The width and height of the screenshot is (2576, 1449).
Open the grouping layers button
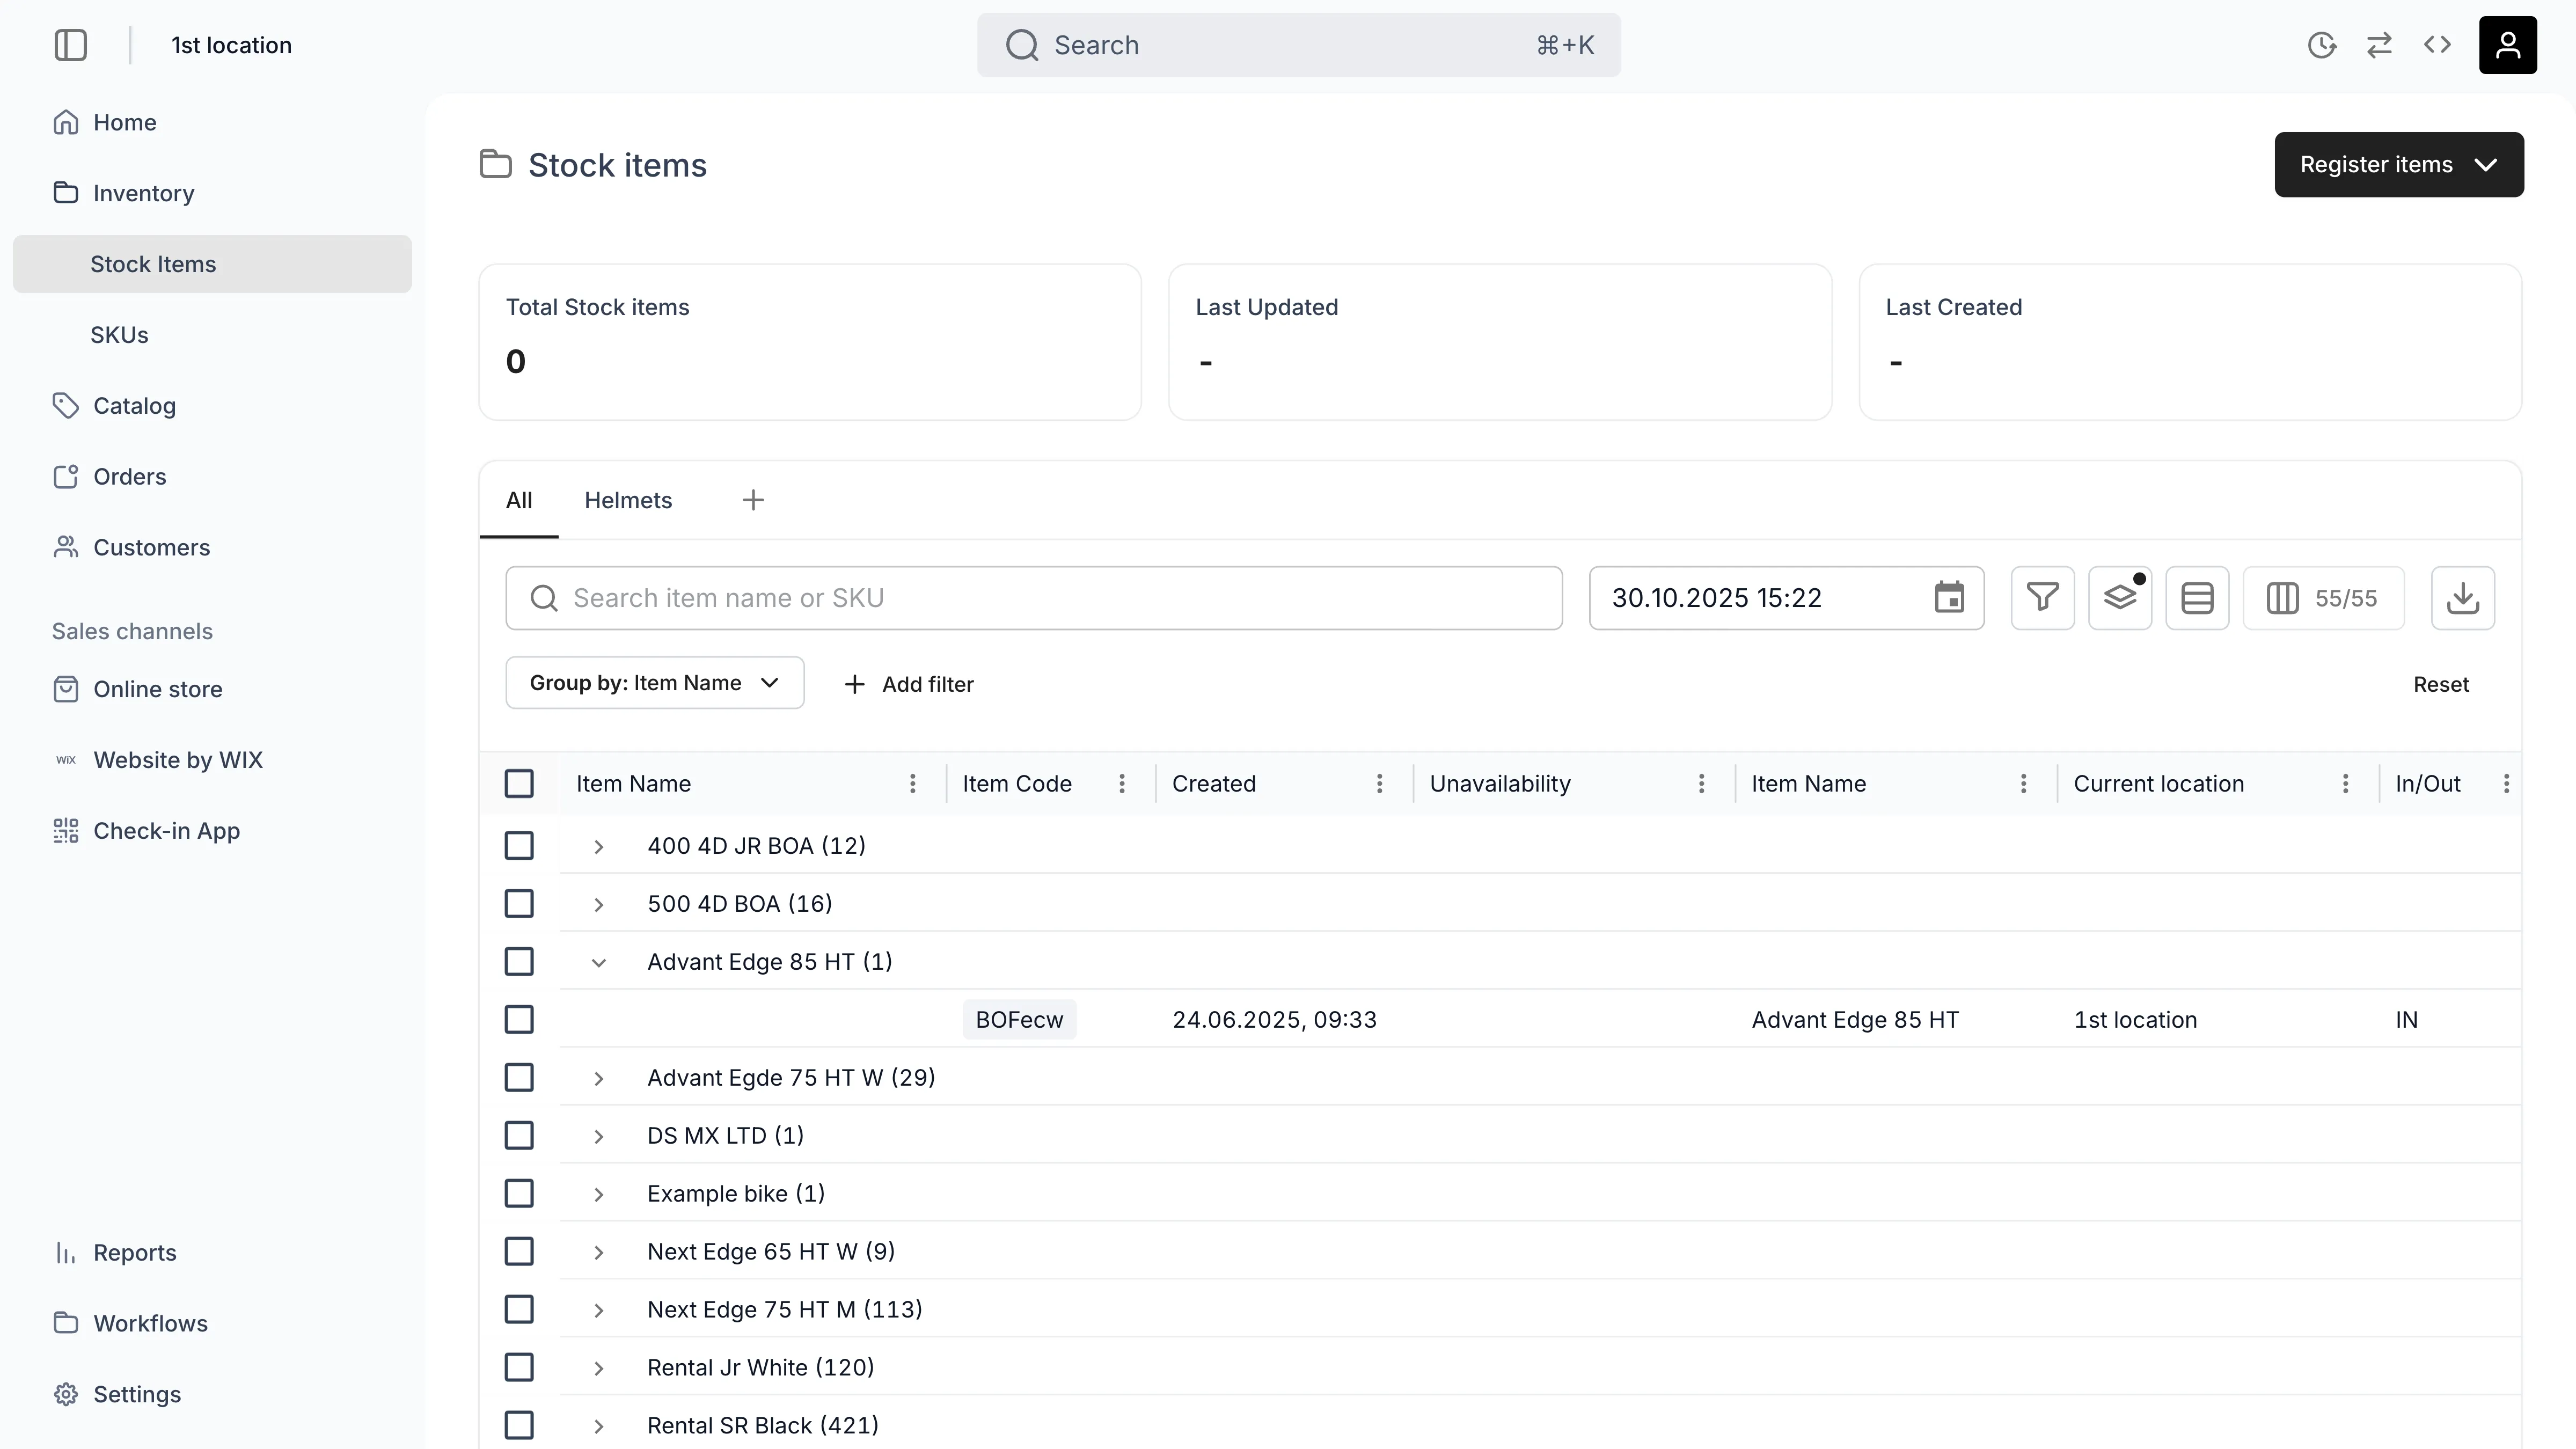2119,598
